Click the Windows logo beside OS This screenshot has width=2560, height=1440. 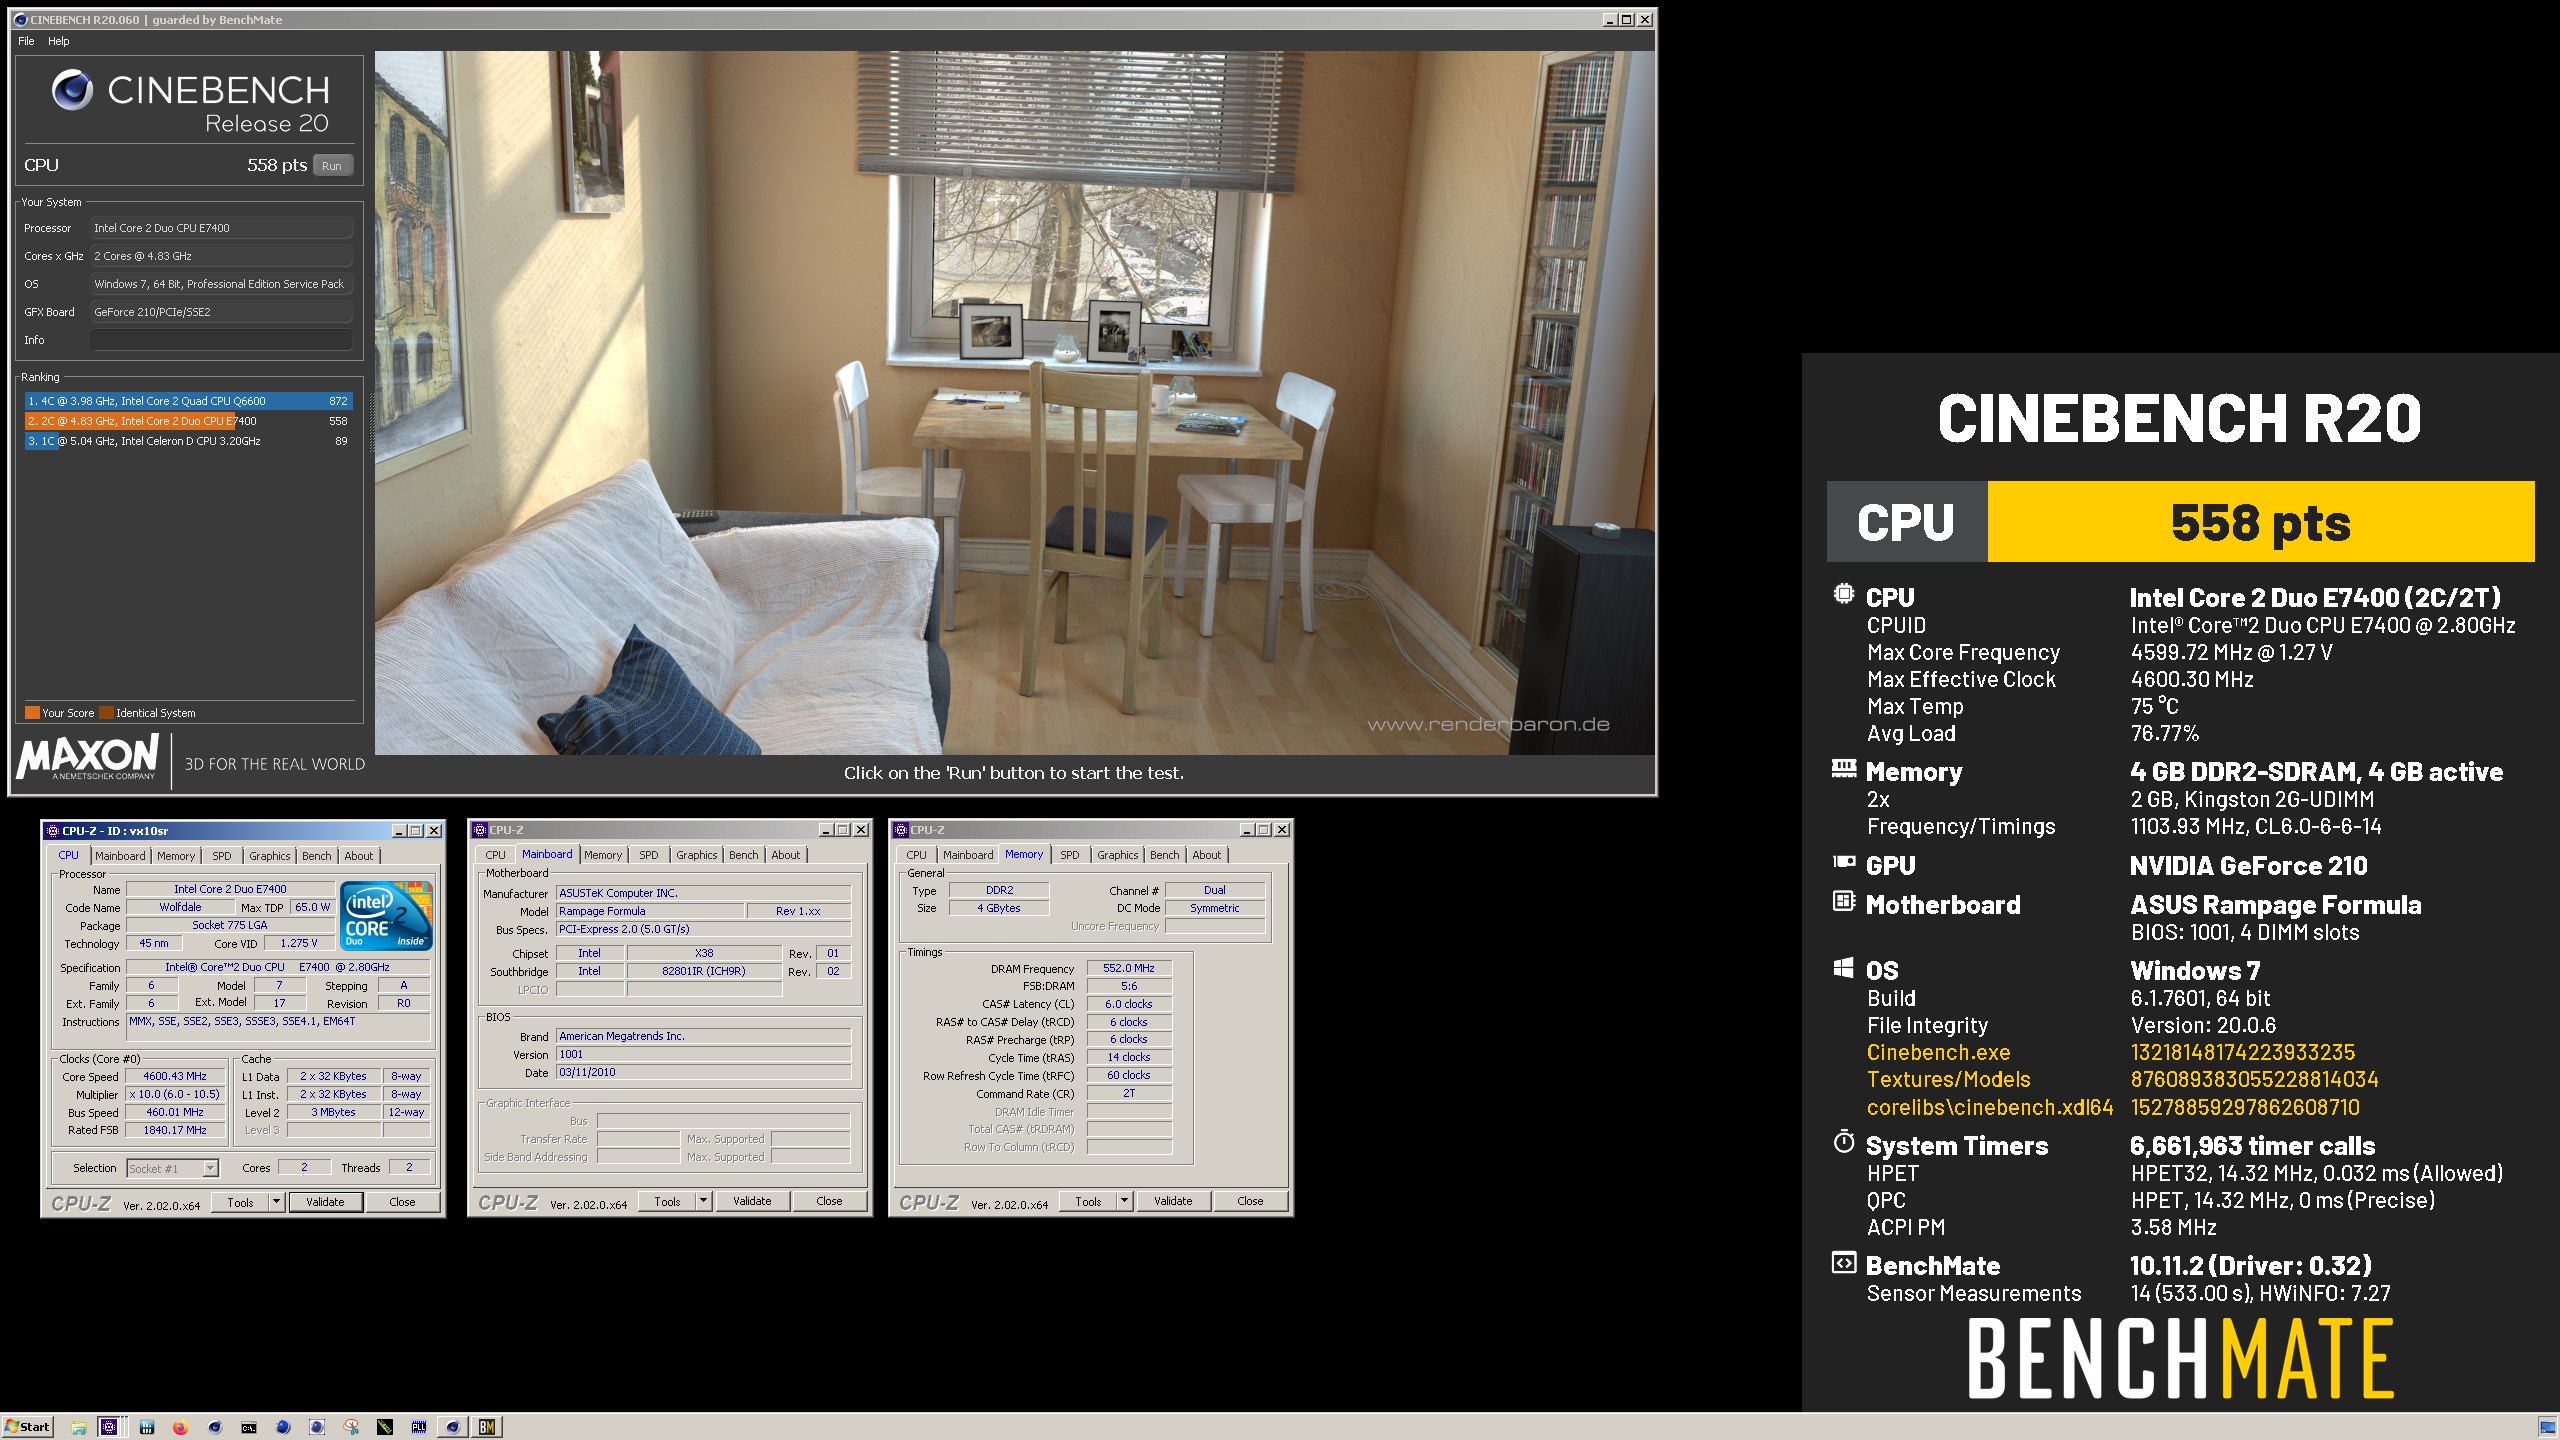coord(1844,967)
